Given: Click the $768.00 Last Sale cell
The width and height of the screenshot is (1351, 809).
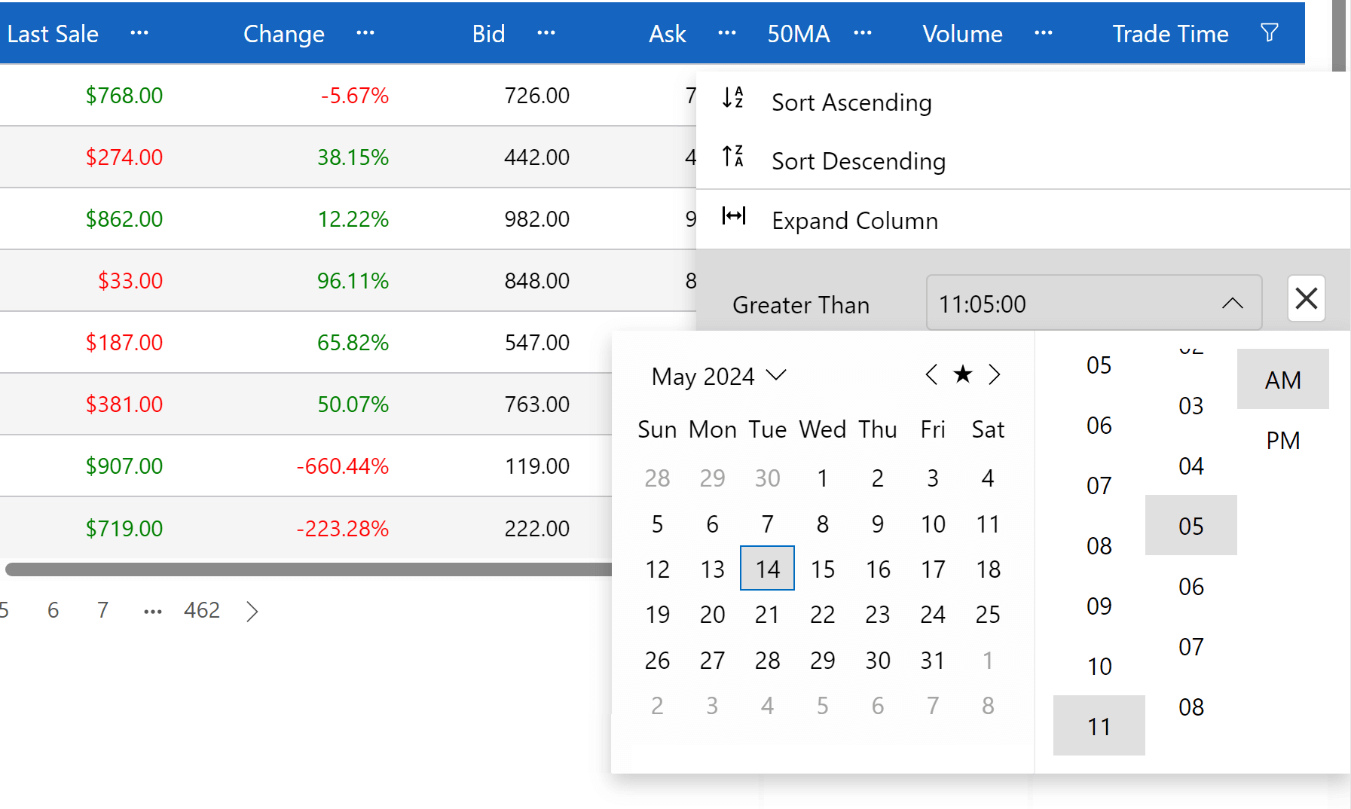Looking at the screenshot, I should (124, 95).
